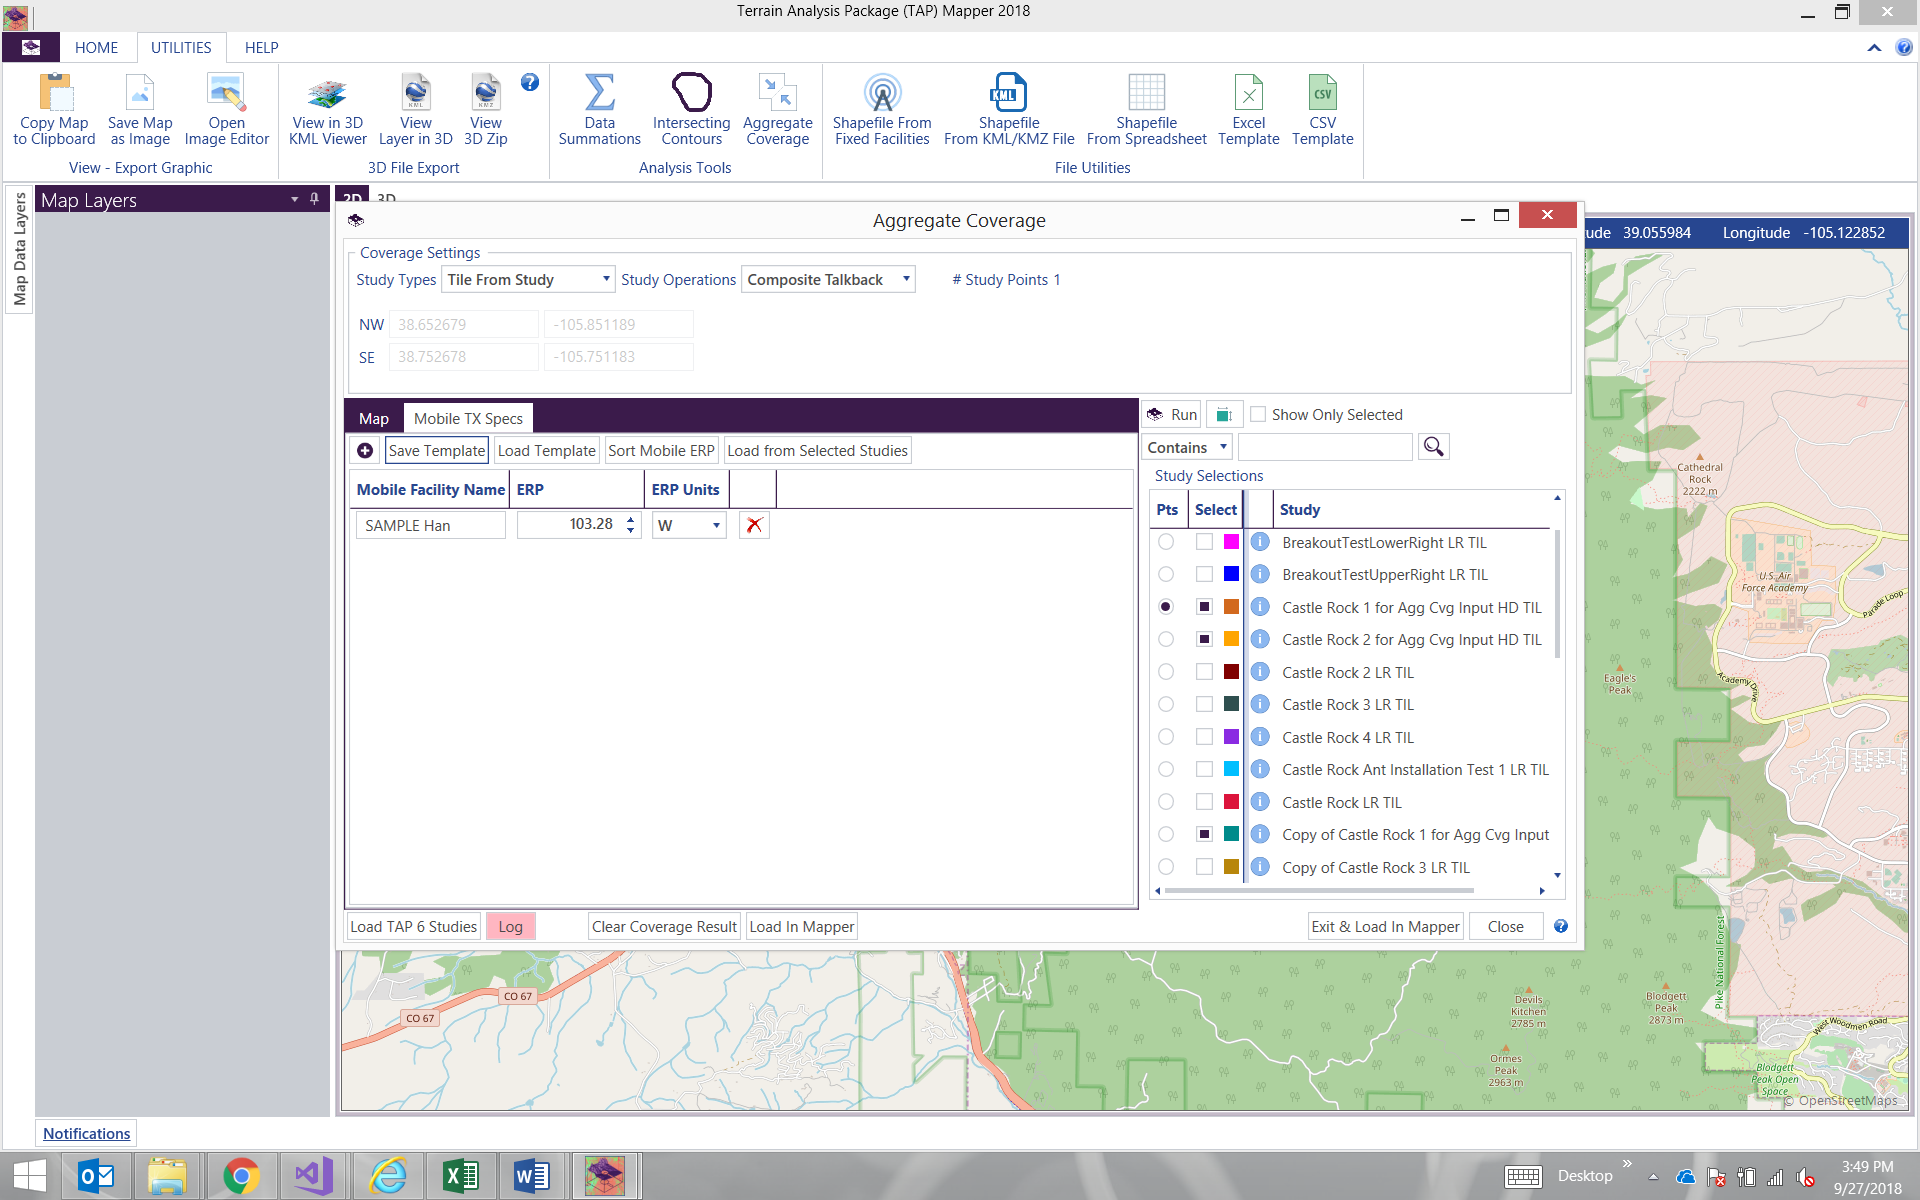The height and width of the screenshot is (1200, 1920).
Task: Switch to the Mobile TX Specs tab
Action: [468, 418]
